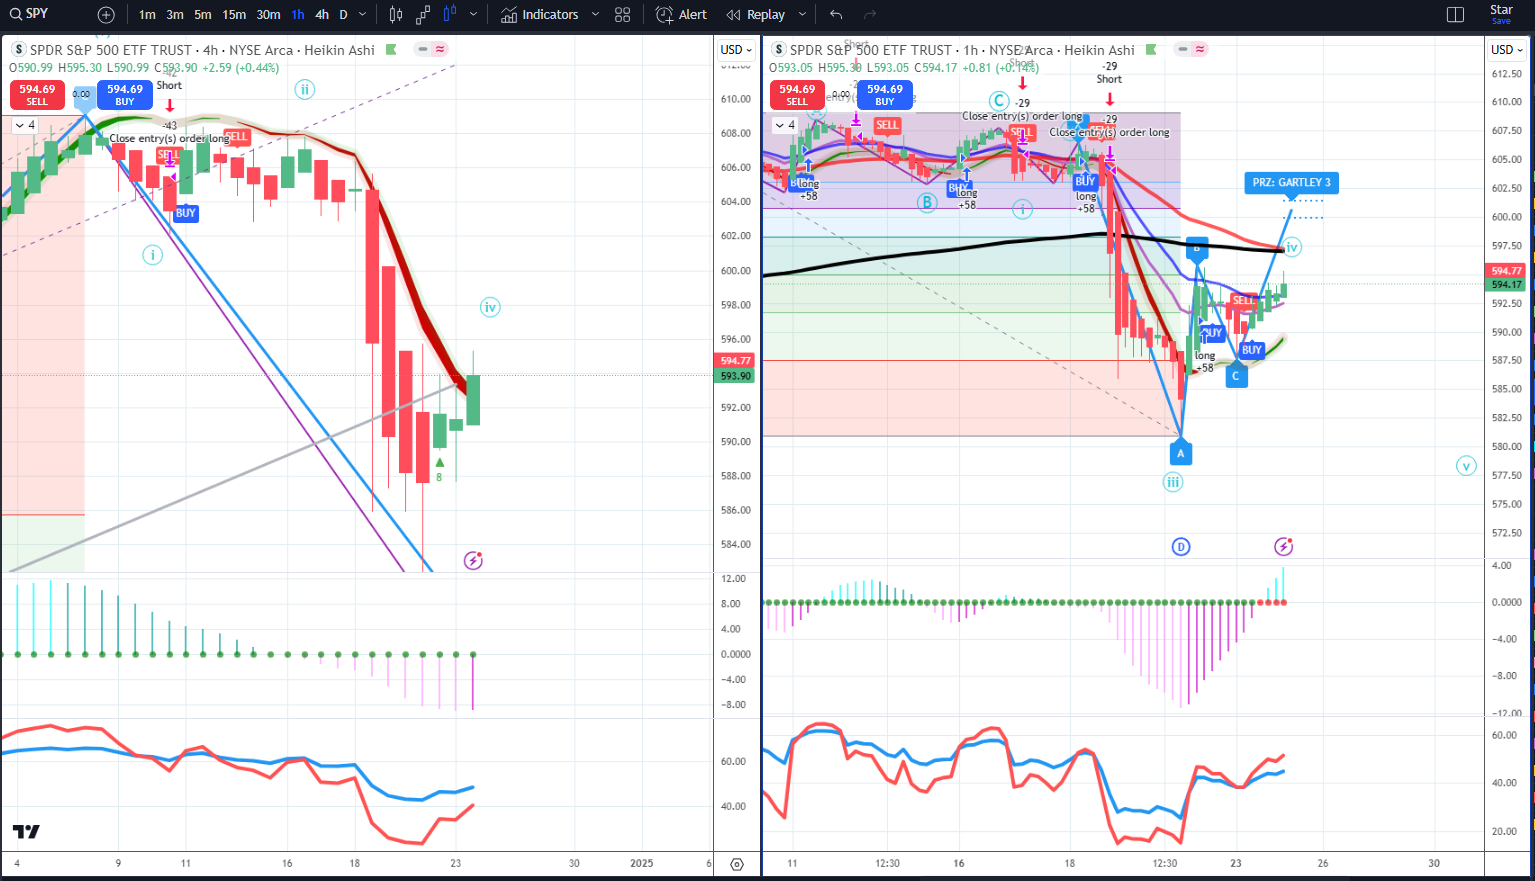Choose the candlestick chart style icon

pos(396,15)
